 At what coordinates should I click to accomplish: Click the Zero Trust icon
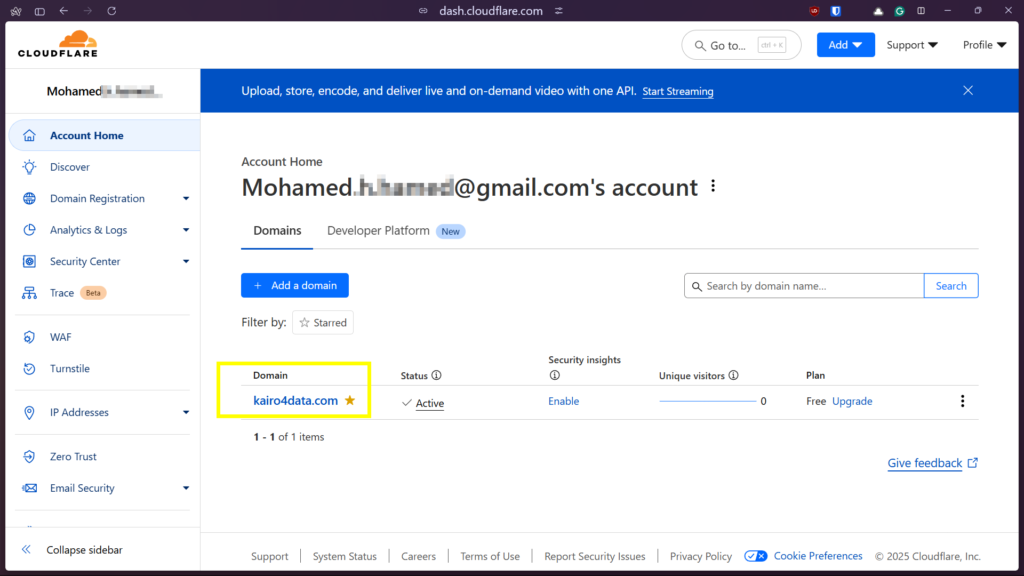29,456
